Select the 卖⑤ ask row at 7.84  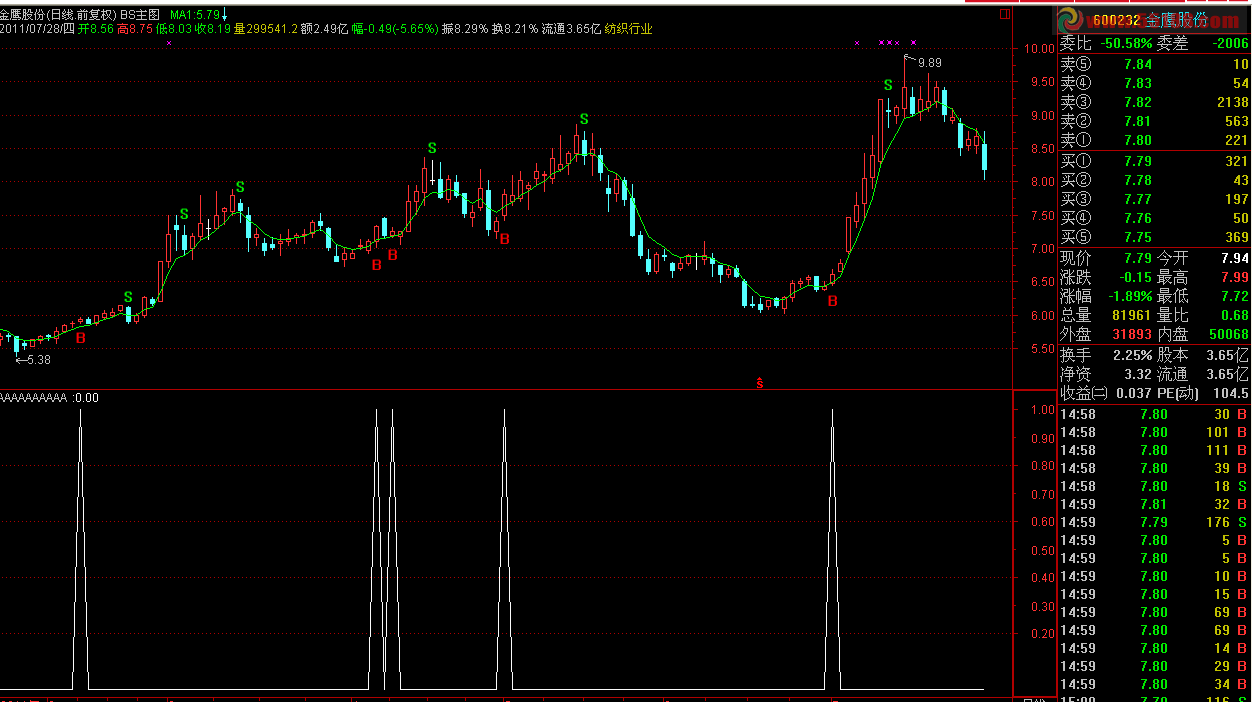pos(1155,65)
